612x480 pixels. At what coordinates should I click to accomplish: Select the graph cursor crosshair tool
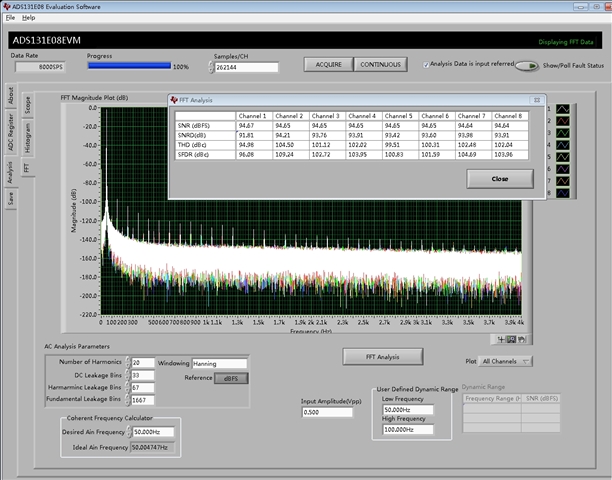[501, 340]
